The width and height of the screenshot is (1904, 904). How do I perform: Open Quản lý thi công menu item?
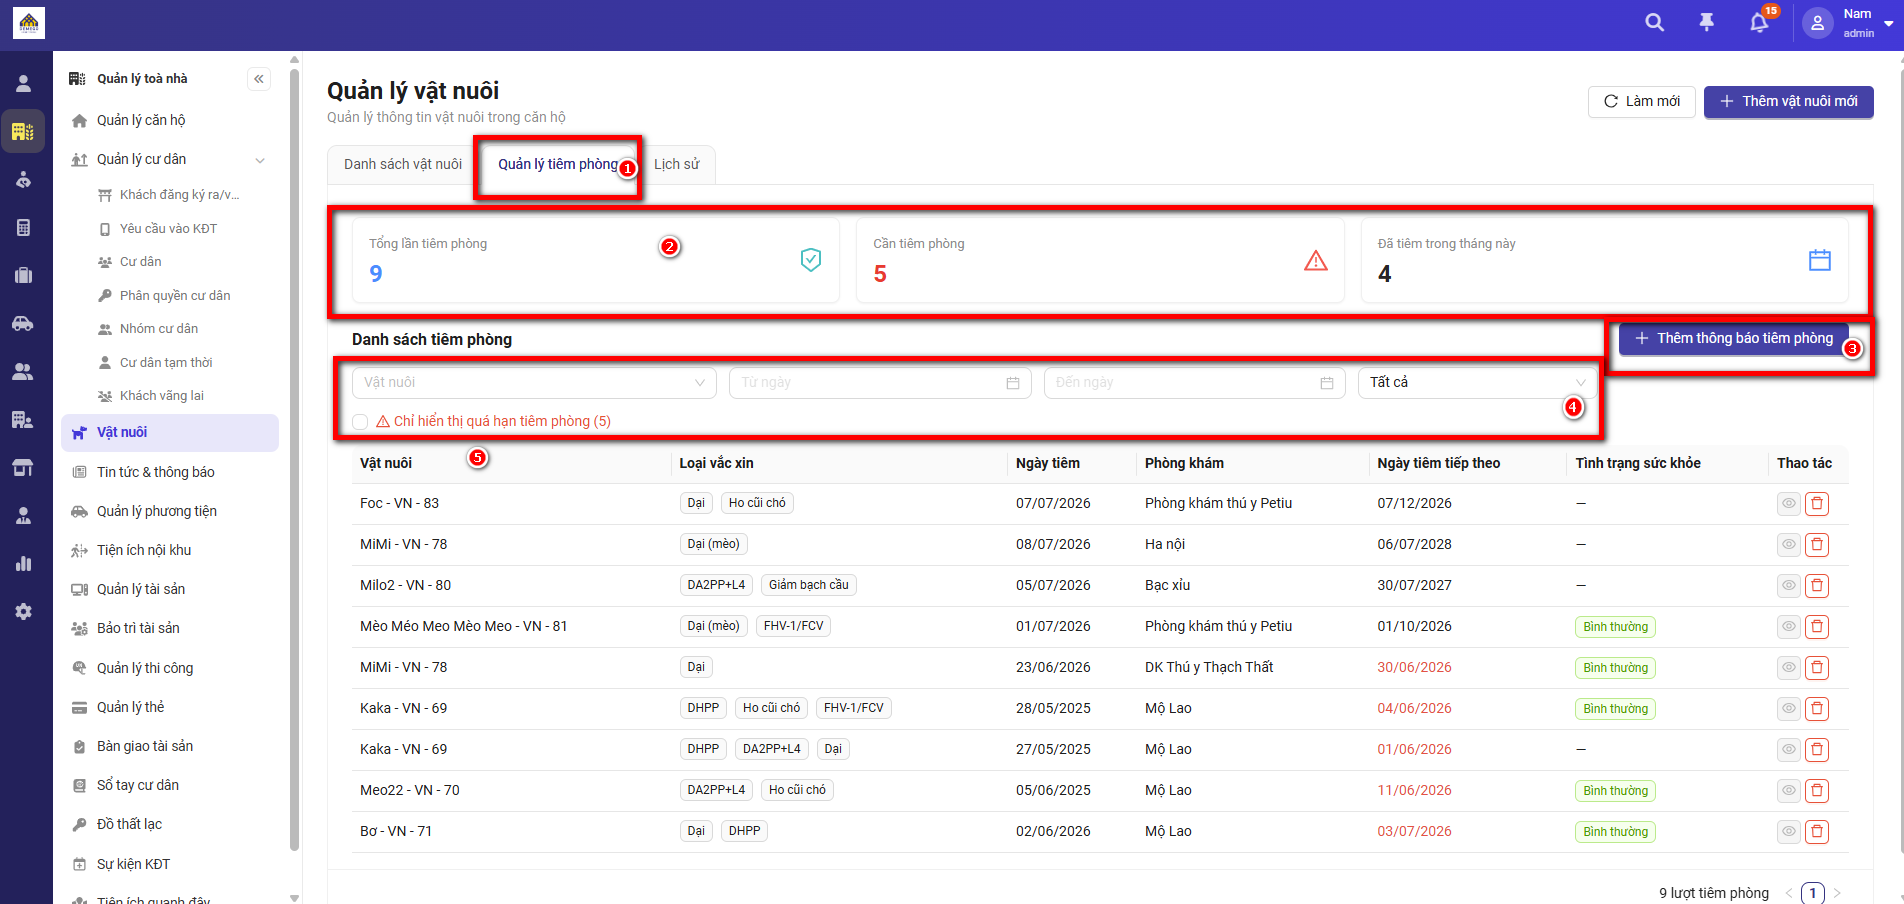click(x=145, y=668)
